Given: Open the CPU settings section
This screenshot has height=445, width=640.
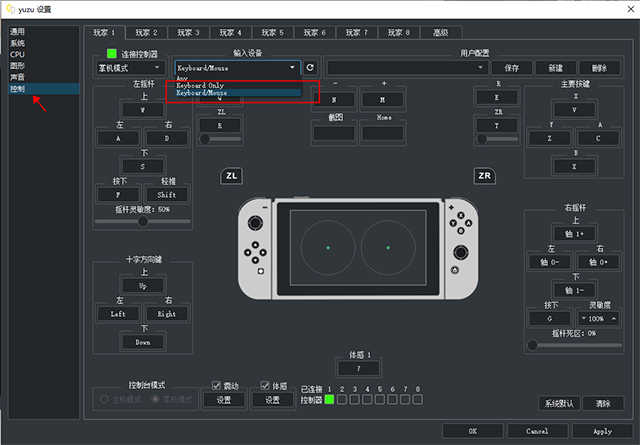Looking at the screenshot, I should pyautogui.click(x=17, y=54).
